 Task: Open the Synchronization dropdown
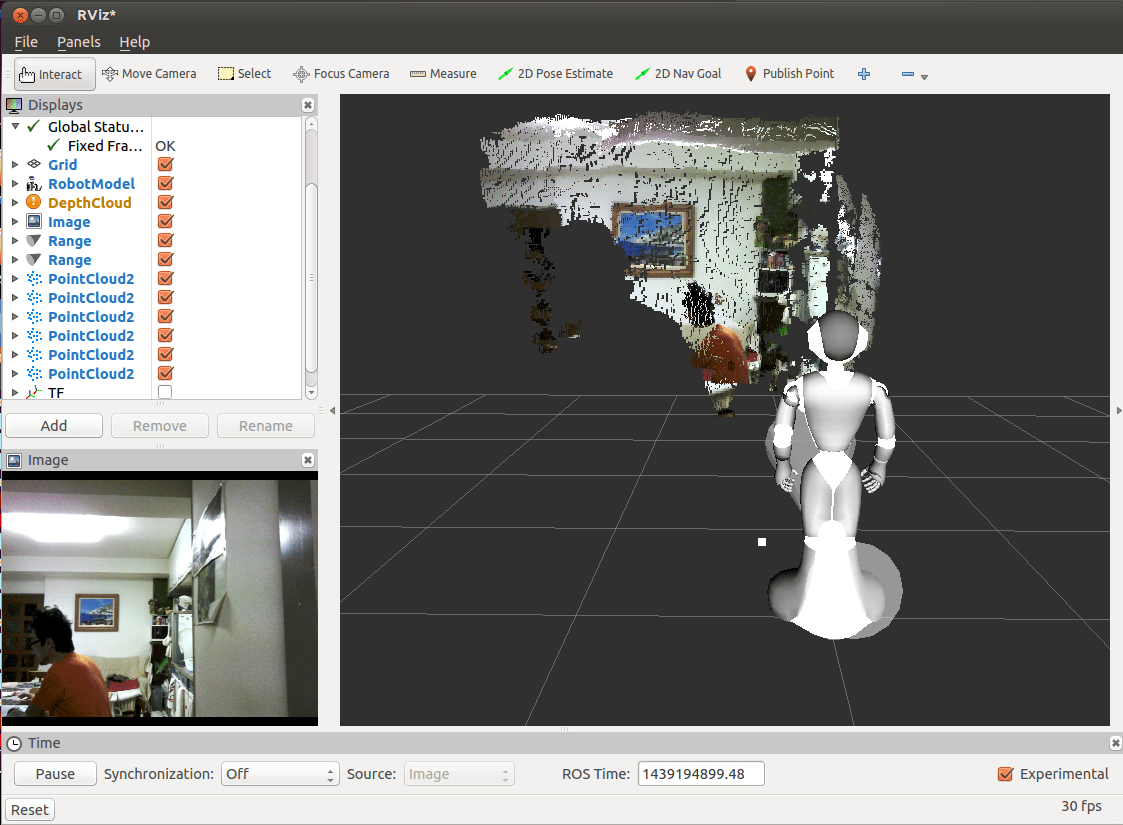click(280, 774)
